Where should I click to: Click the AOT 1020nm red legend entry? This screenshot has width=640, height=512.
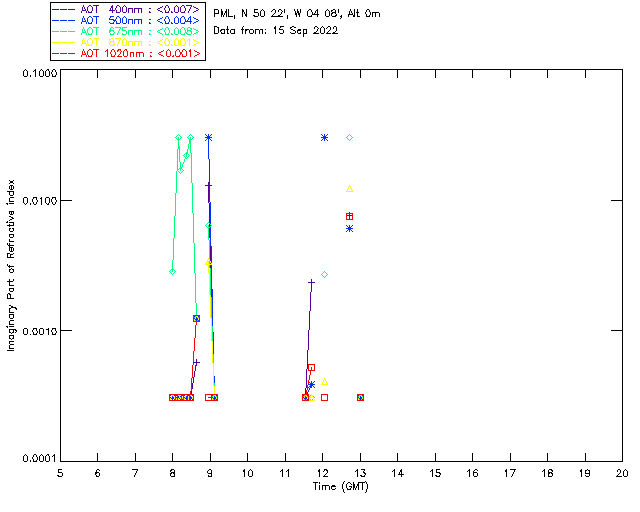pyautogui.click(x=127, y=53)
